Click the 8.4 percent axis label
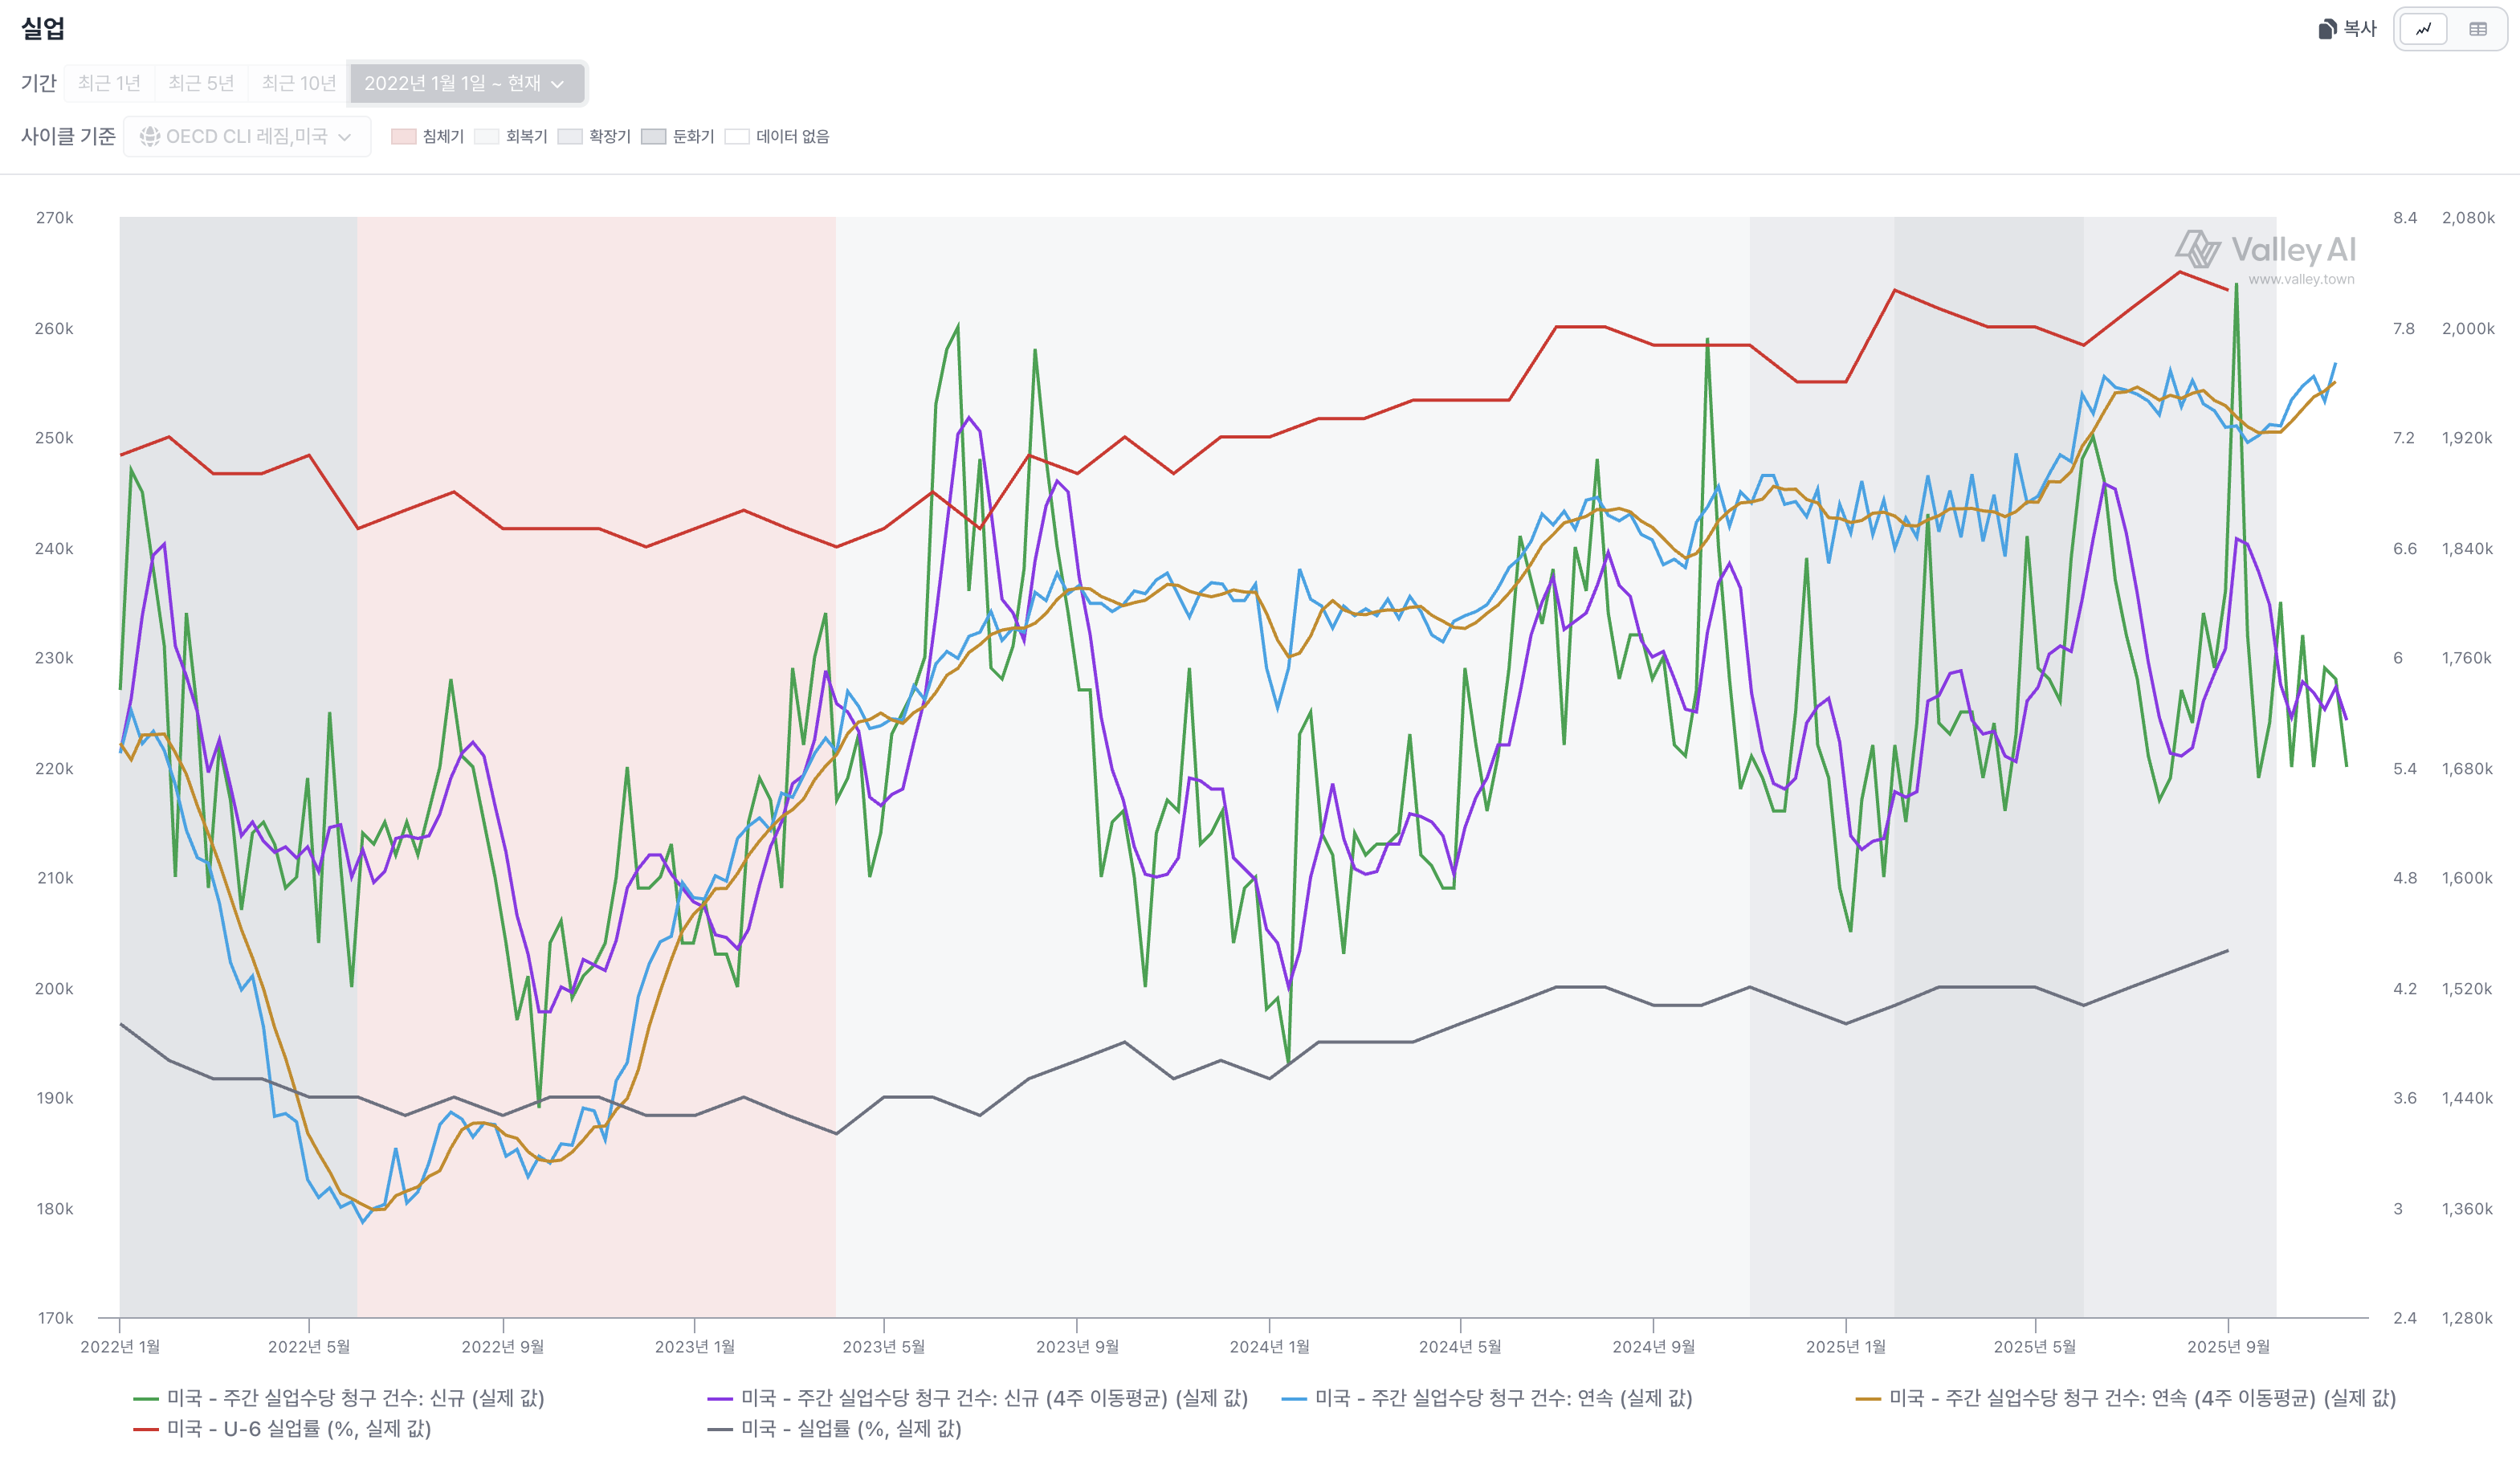The width and height of the screenshot is (2520, 1481). (x=2405, y=218)
